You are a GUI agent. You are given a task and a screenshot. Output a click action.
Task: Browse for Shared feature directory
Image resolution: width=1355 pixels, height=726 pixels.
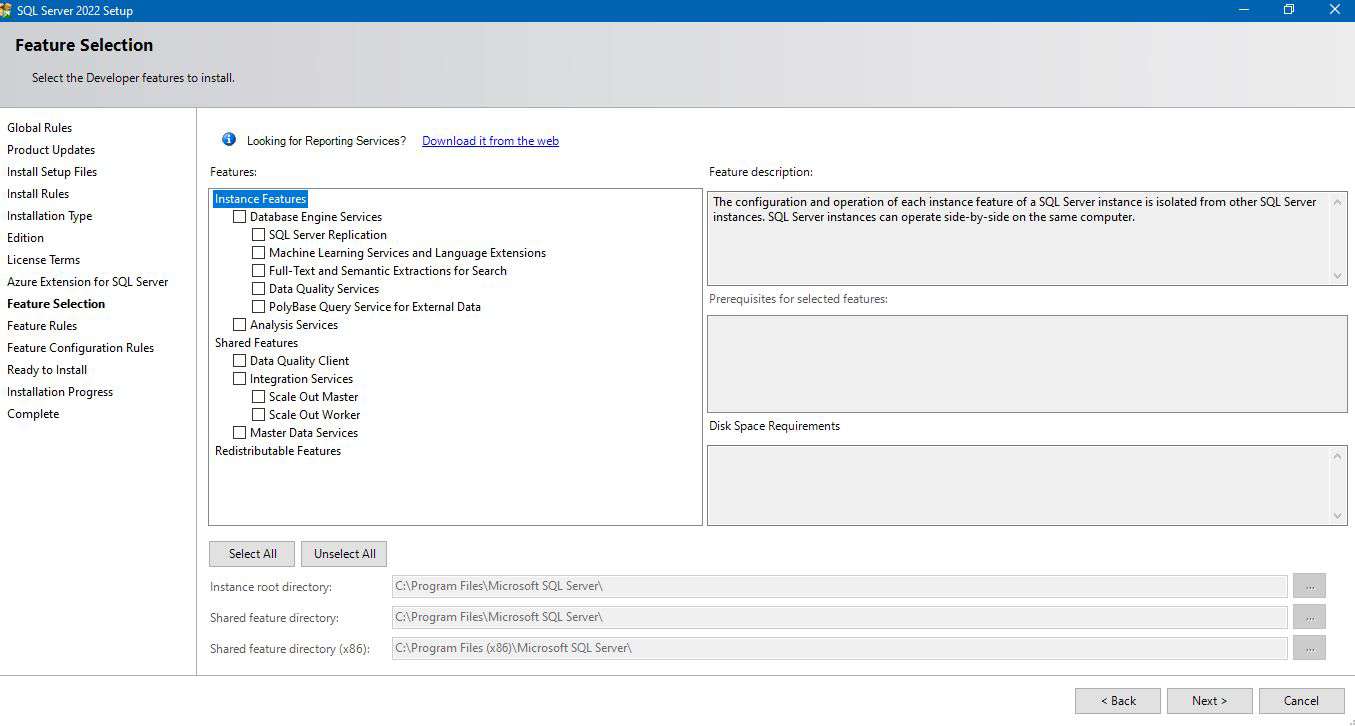[x=1309, y=617]
